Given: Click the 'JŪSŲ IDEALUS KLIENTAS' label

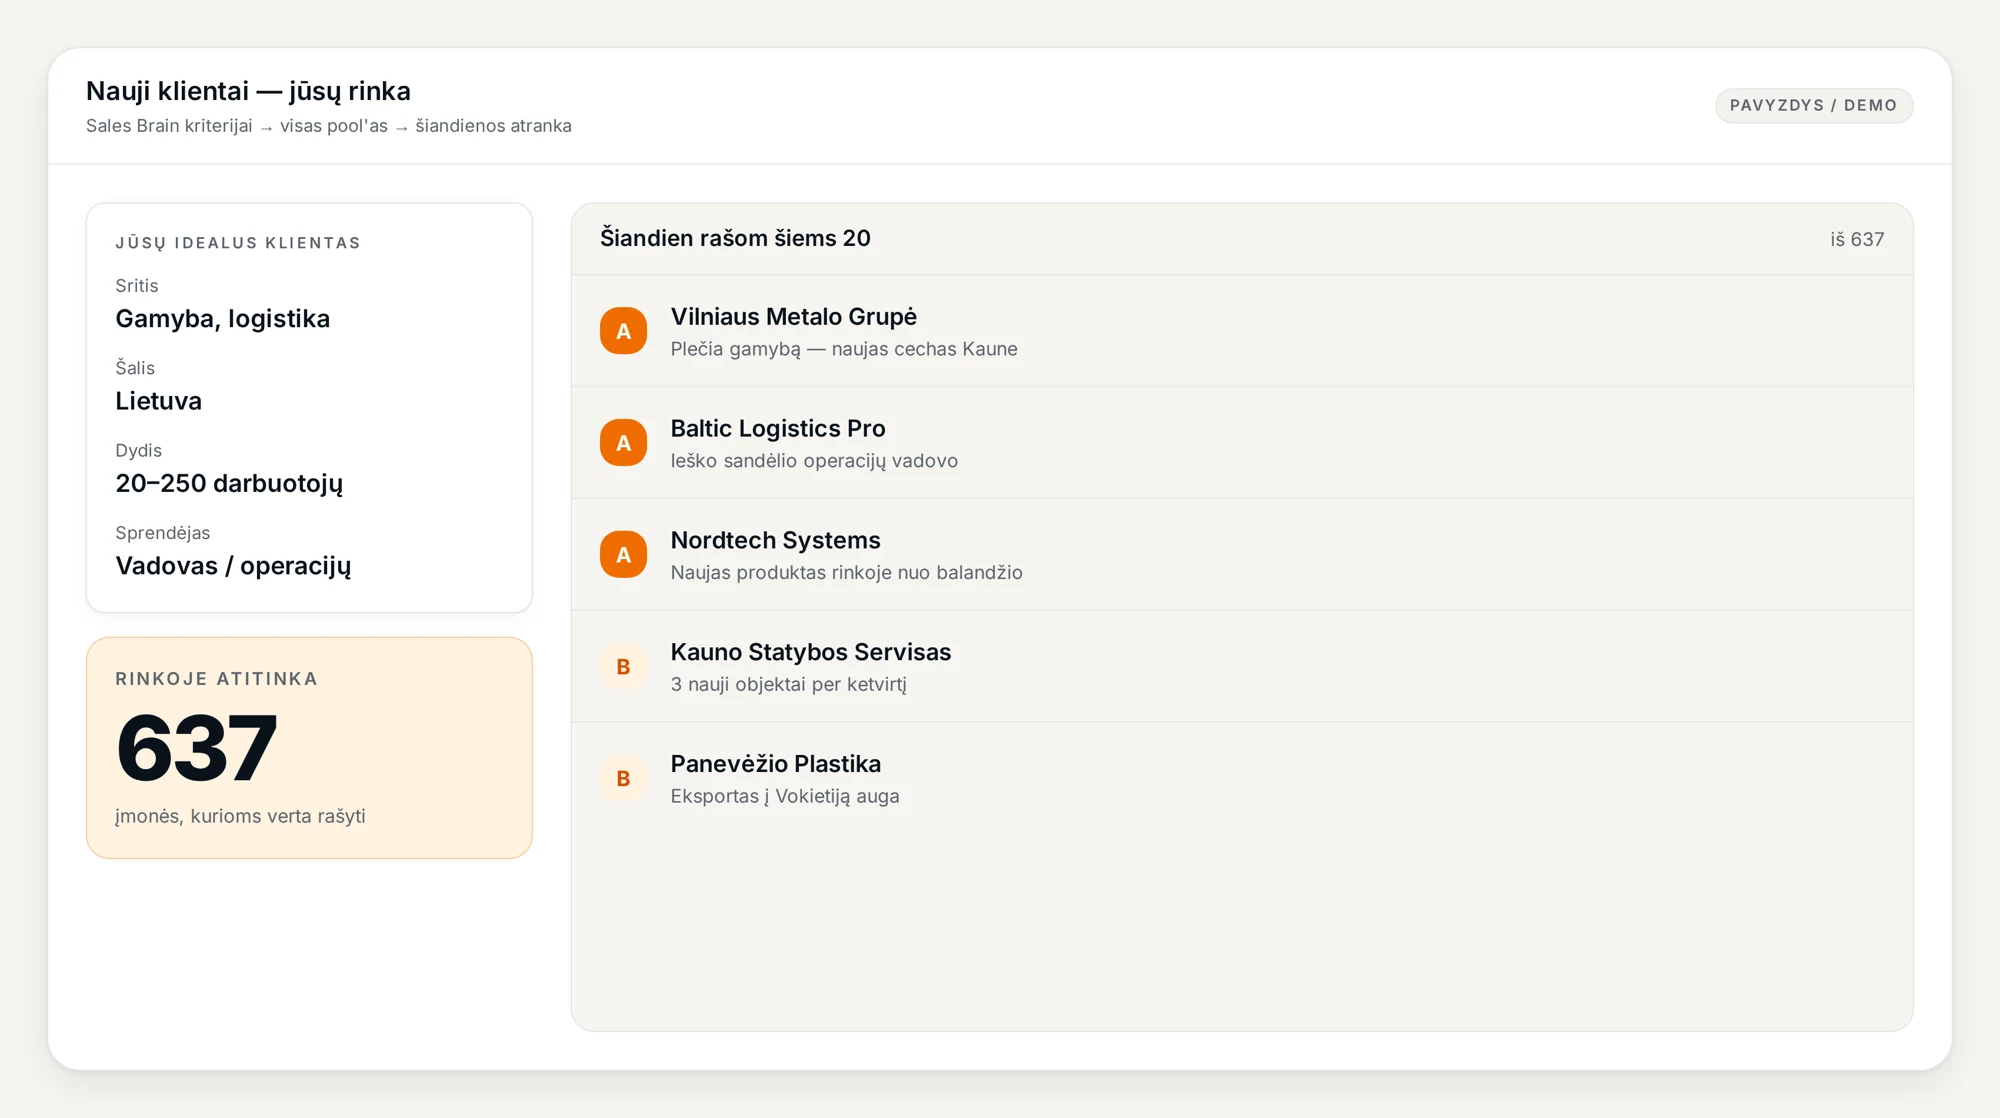Looking at the screenshot, I should tap(238, 243).
